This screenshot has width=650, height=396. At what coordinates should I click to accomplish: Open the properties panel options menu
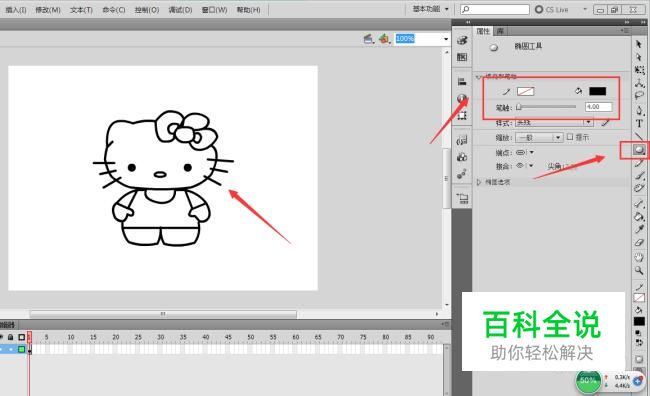click(x=624, y=31)
